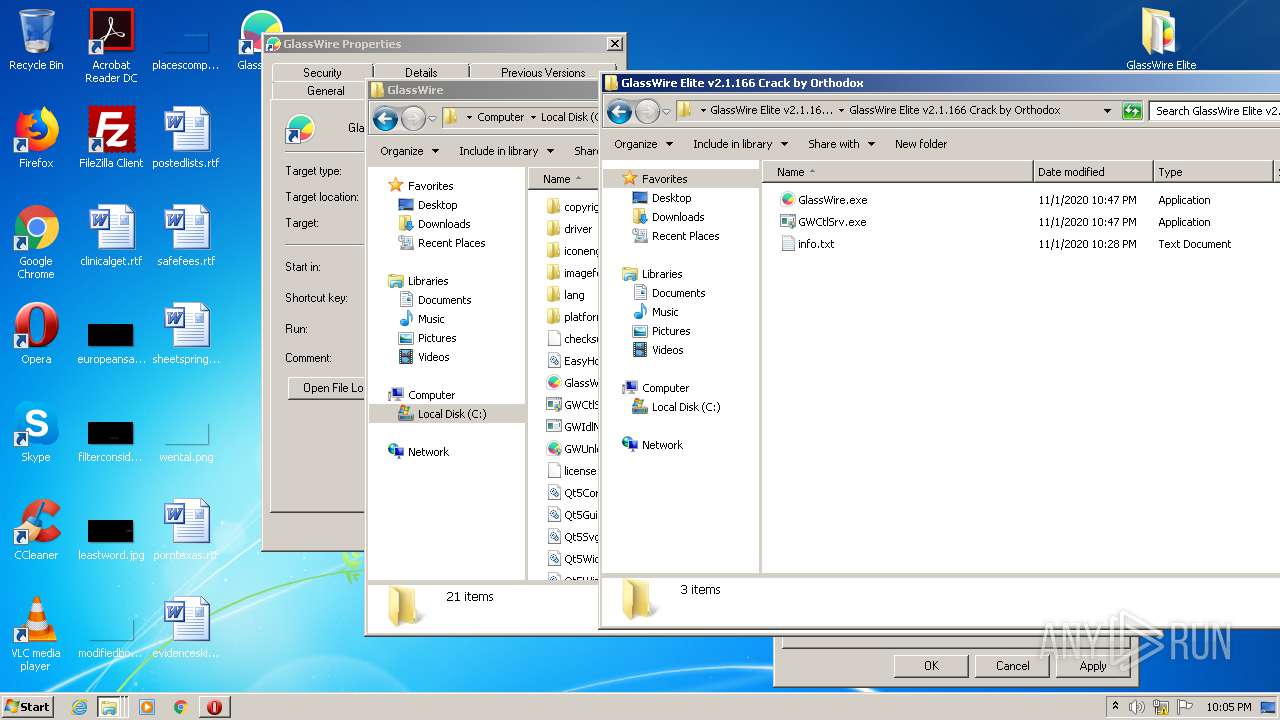Click the Apply button
The width and height of the screenshot is (1280, 720).
point(1093,666)
